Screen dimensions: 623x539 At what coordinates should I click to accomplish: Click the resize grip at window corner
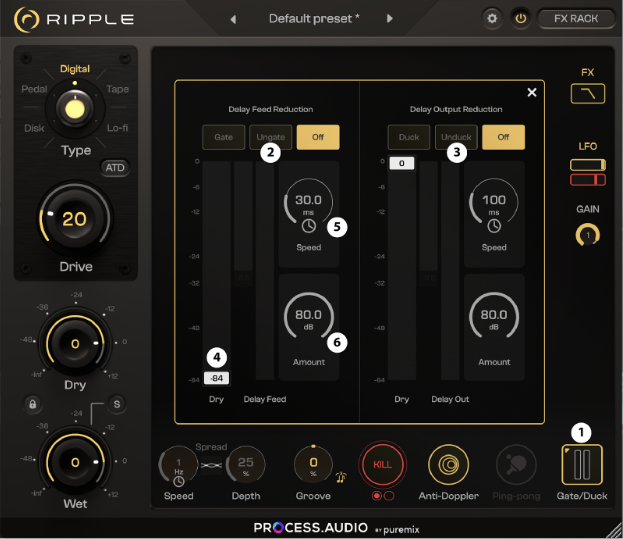tap(614, 531)
